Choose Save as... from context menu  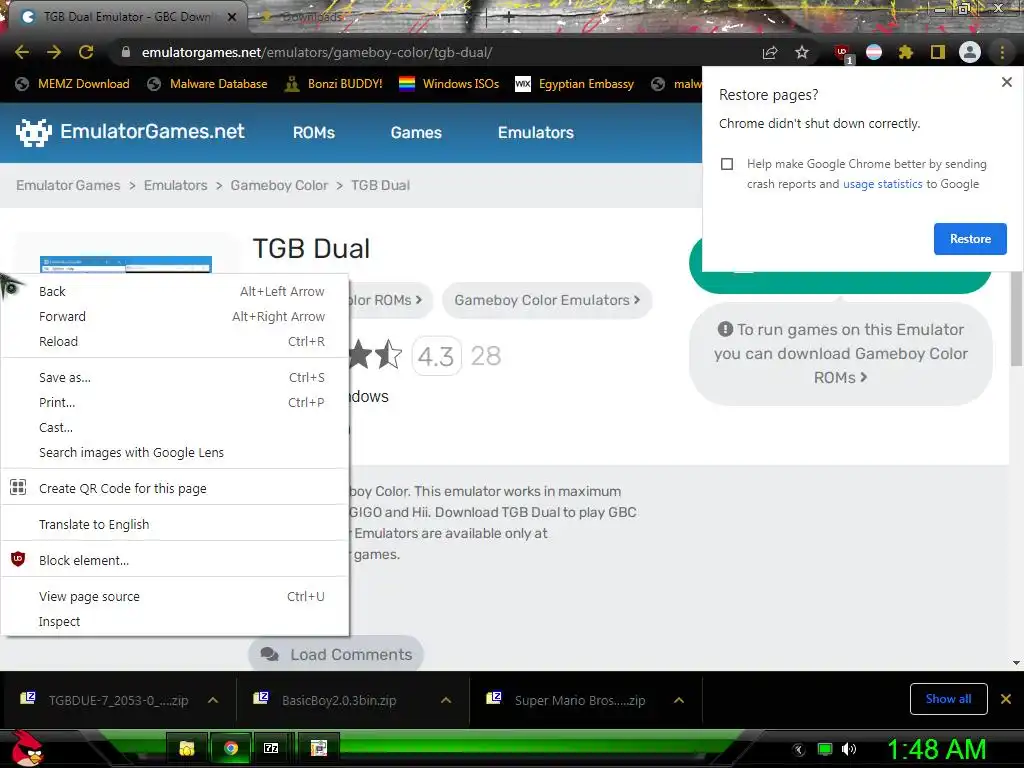tap(175, 377)
